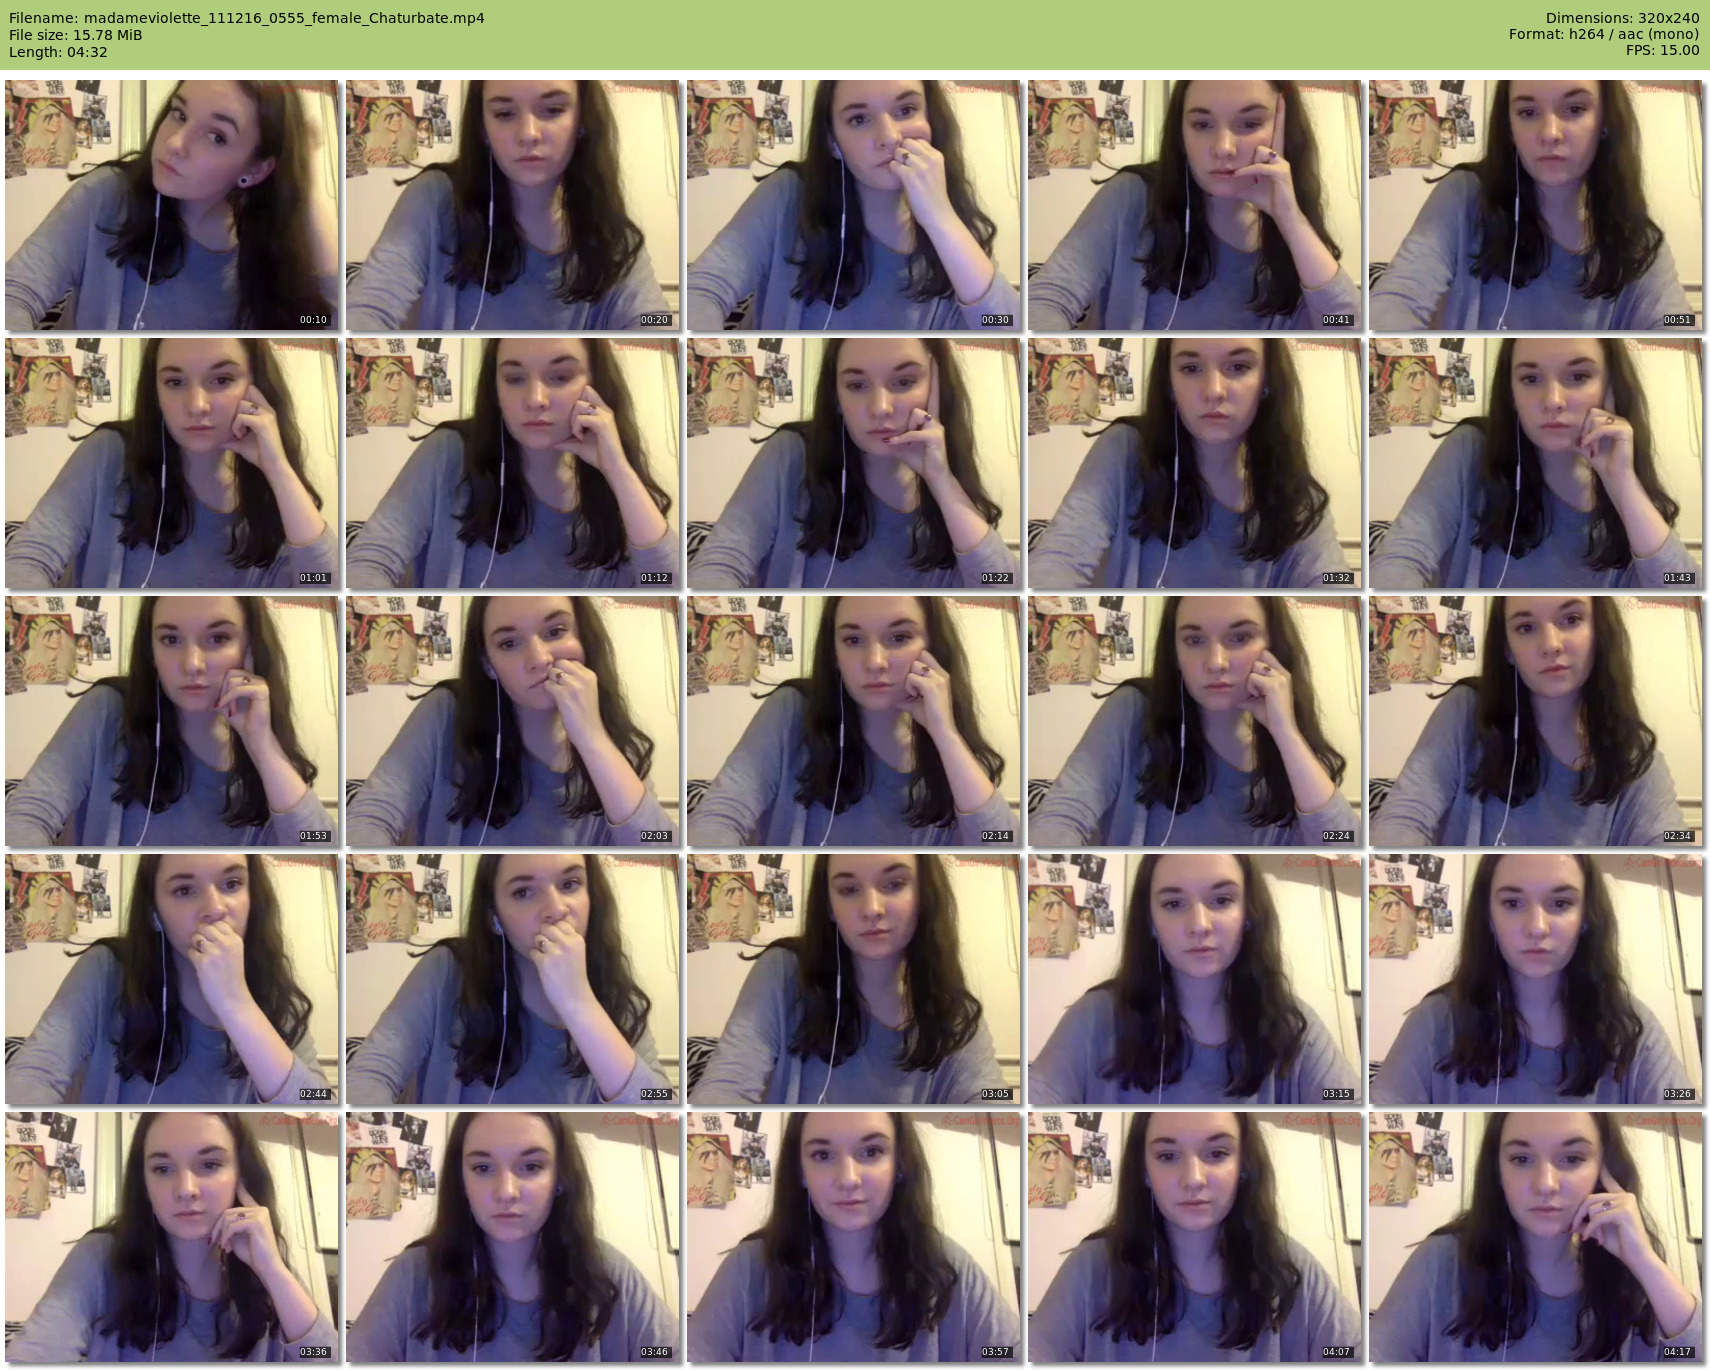Select the thumbnail at 02:24
1710x1370 pixels.
point(1195,721)
